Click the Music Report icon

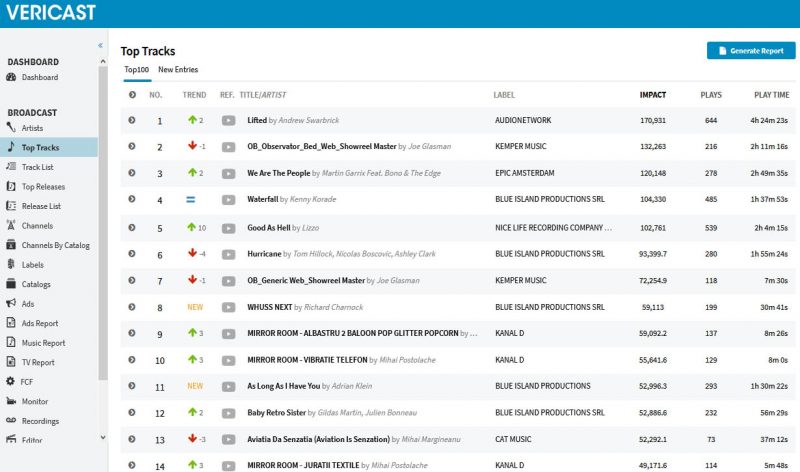[x=11, y=342]
